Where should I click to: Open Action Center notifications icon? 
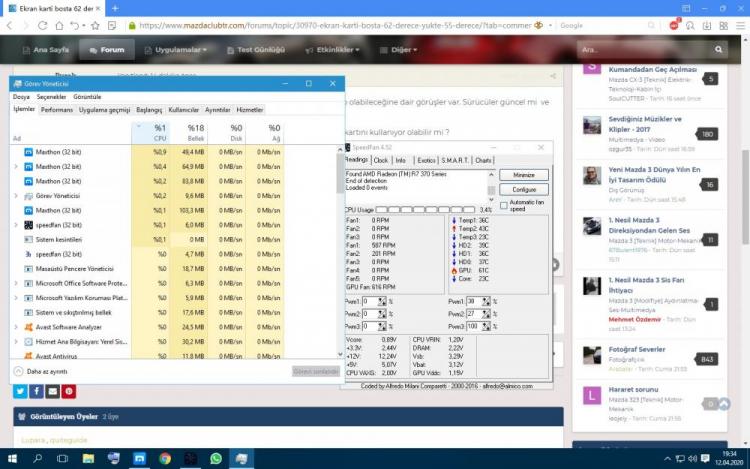[x=705, y=459]
